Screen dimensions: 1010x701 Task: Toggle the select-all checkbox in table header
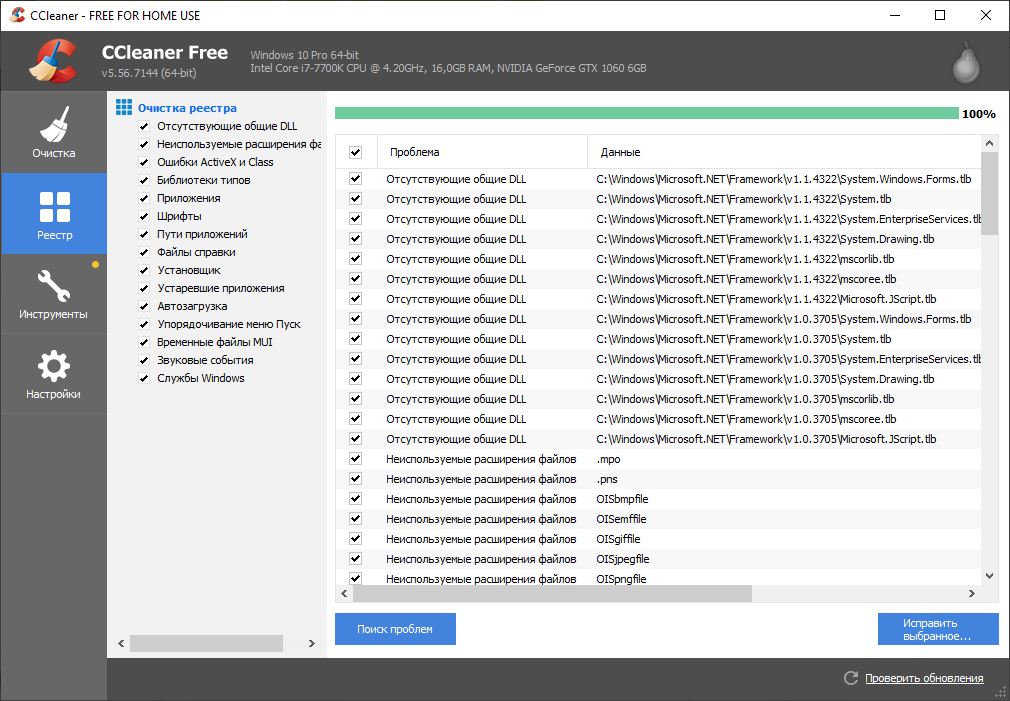coord(355,152)
